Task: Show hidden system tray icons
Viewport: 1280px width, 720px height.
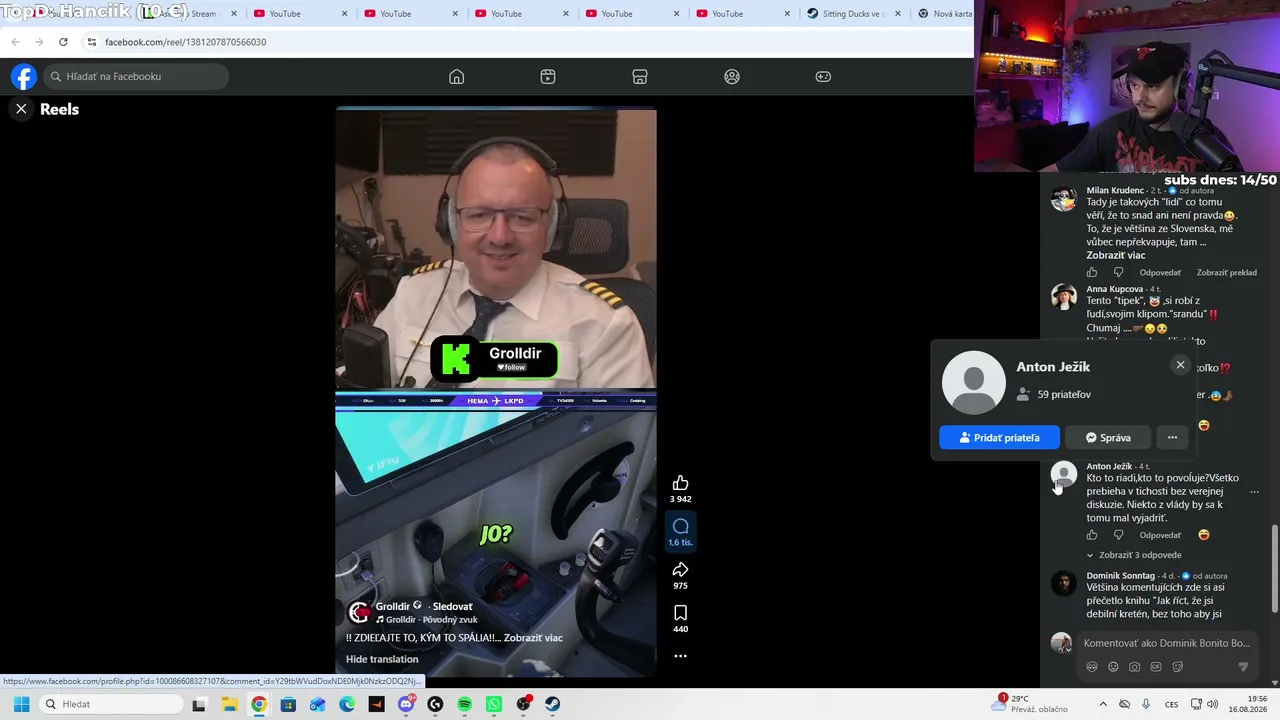Action: coord(1102,704)
